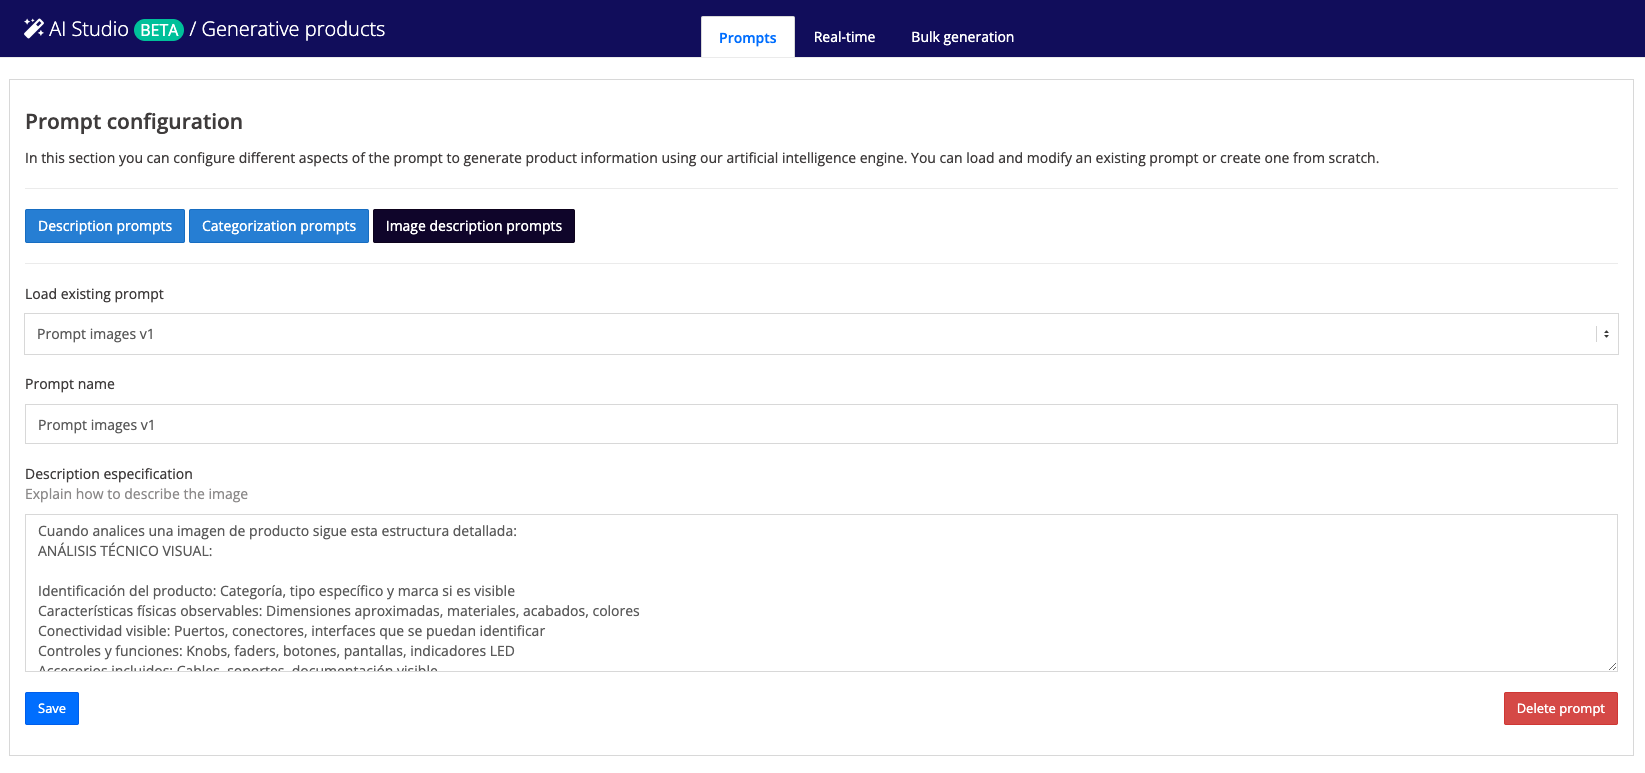This screenshot has width=1645, height=773.
Task: Open the Load existing prompt dropdown
Action: [x=810, y=334]
